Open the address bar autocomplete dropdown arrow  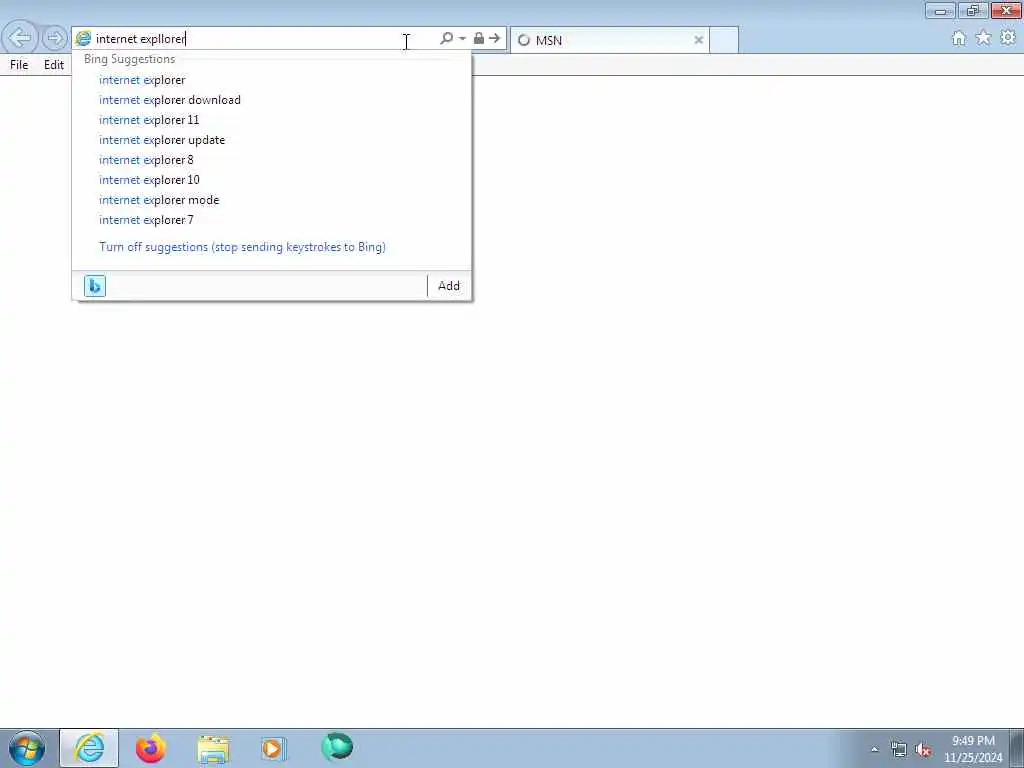pos(462,39)
